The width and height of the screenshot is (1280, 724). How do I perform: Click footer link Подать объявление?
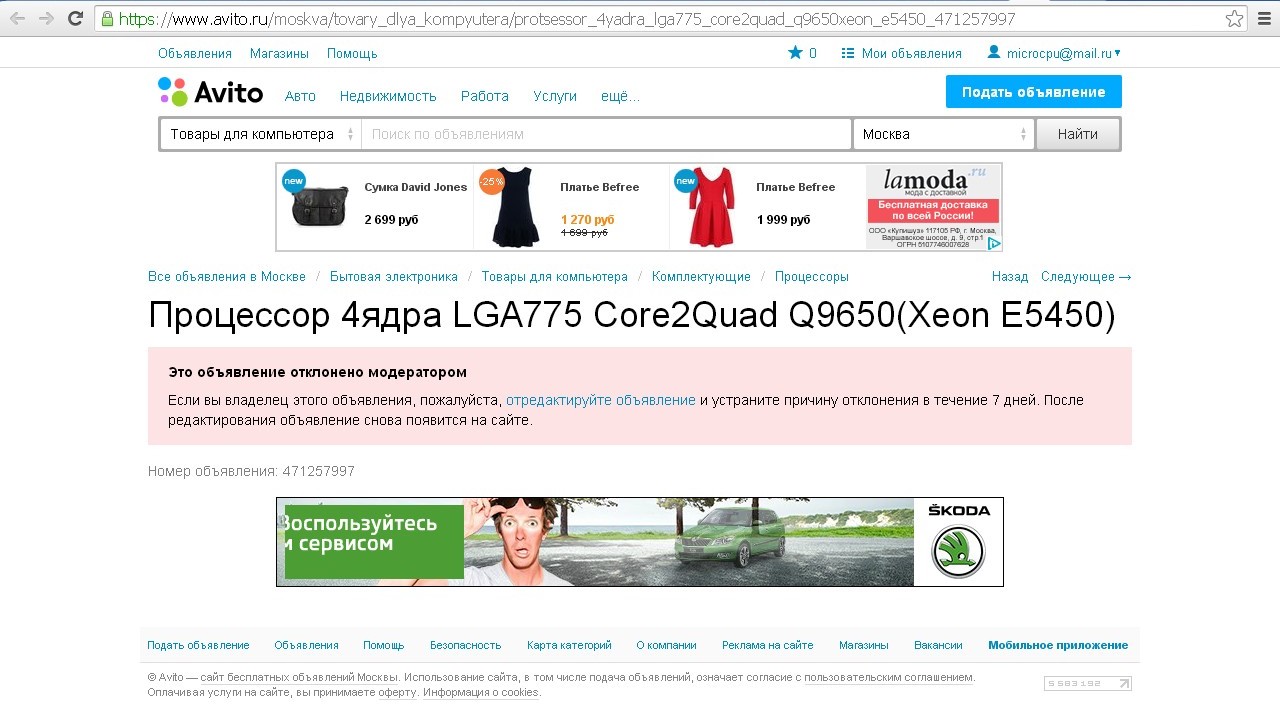[198, 645]
